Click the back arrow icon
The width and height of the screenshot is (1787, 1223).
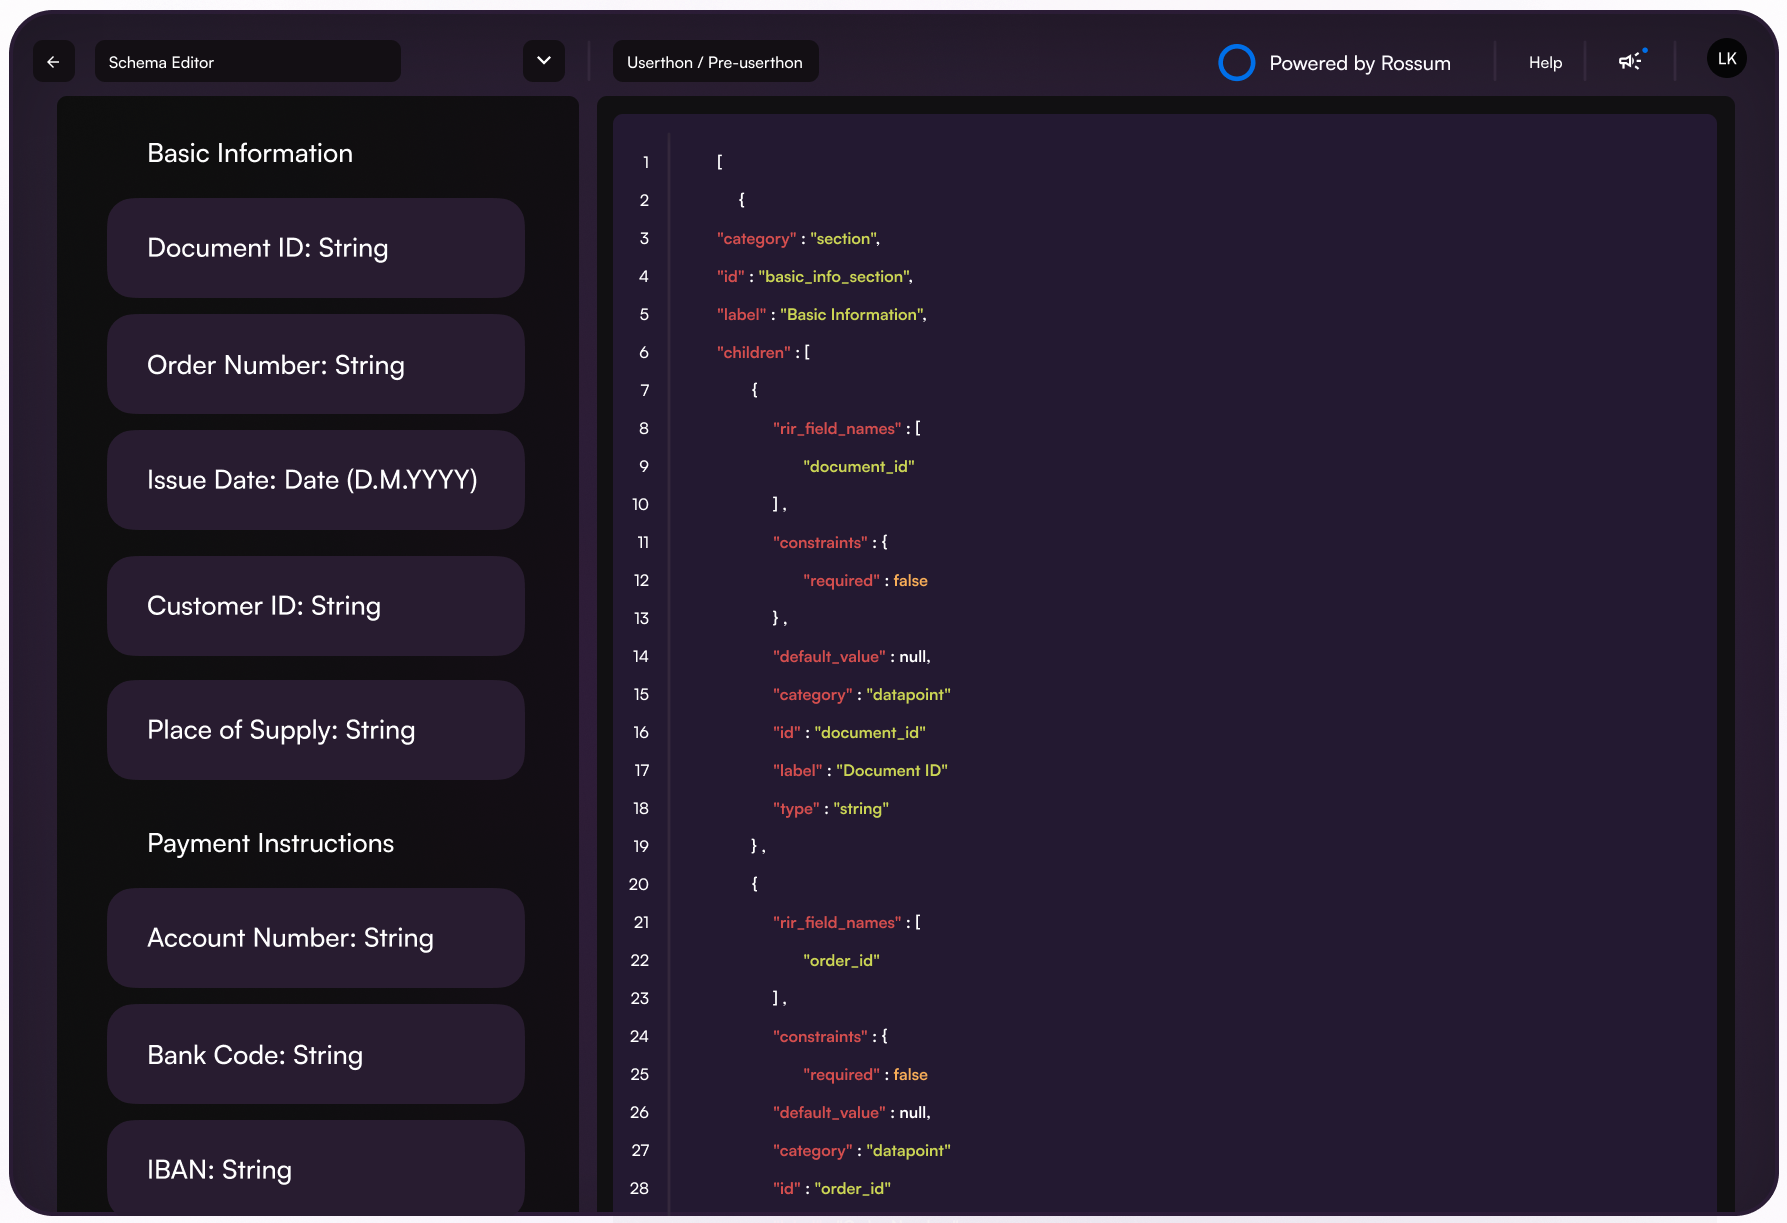point(54,62)
